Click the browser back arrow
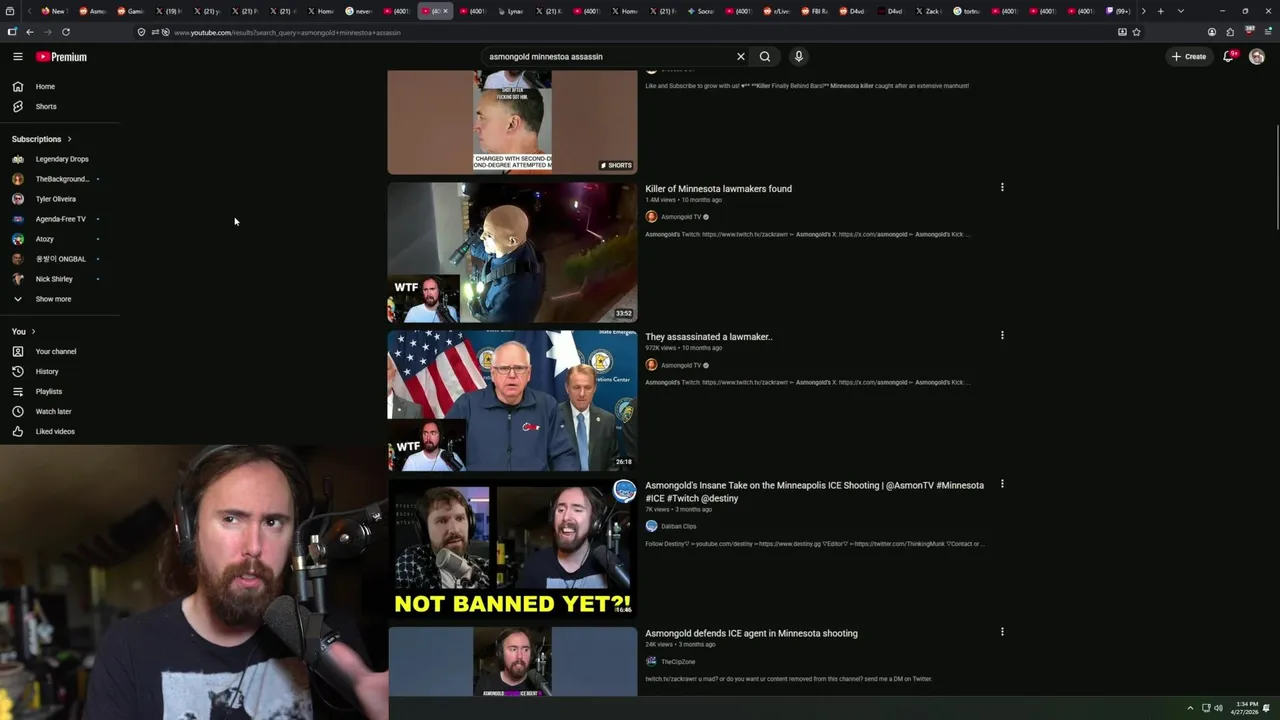 click(29, 32)
